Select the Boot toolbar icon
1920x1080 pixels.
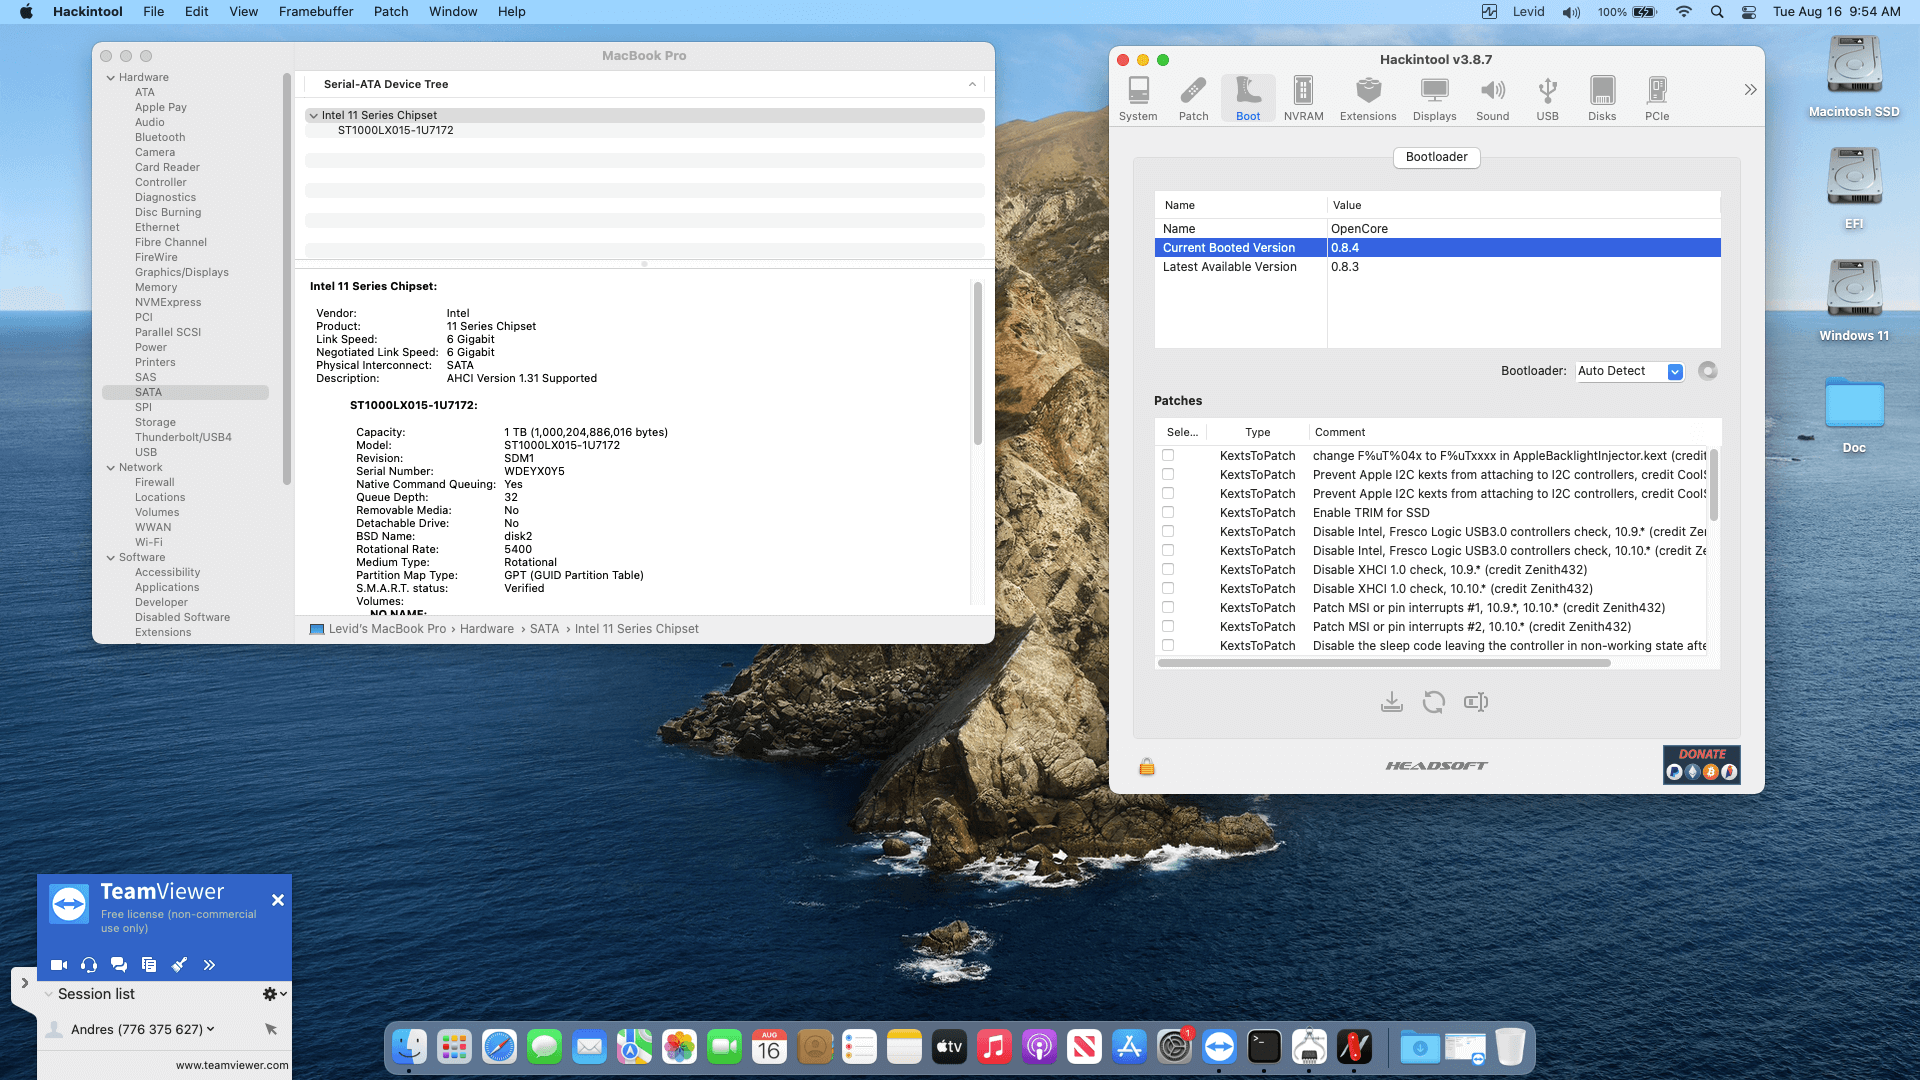[1248, 99]
